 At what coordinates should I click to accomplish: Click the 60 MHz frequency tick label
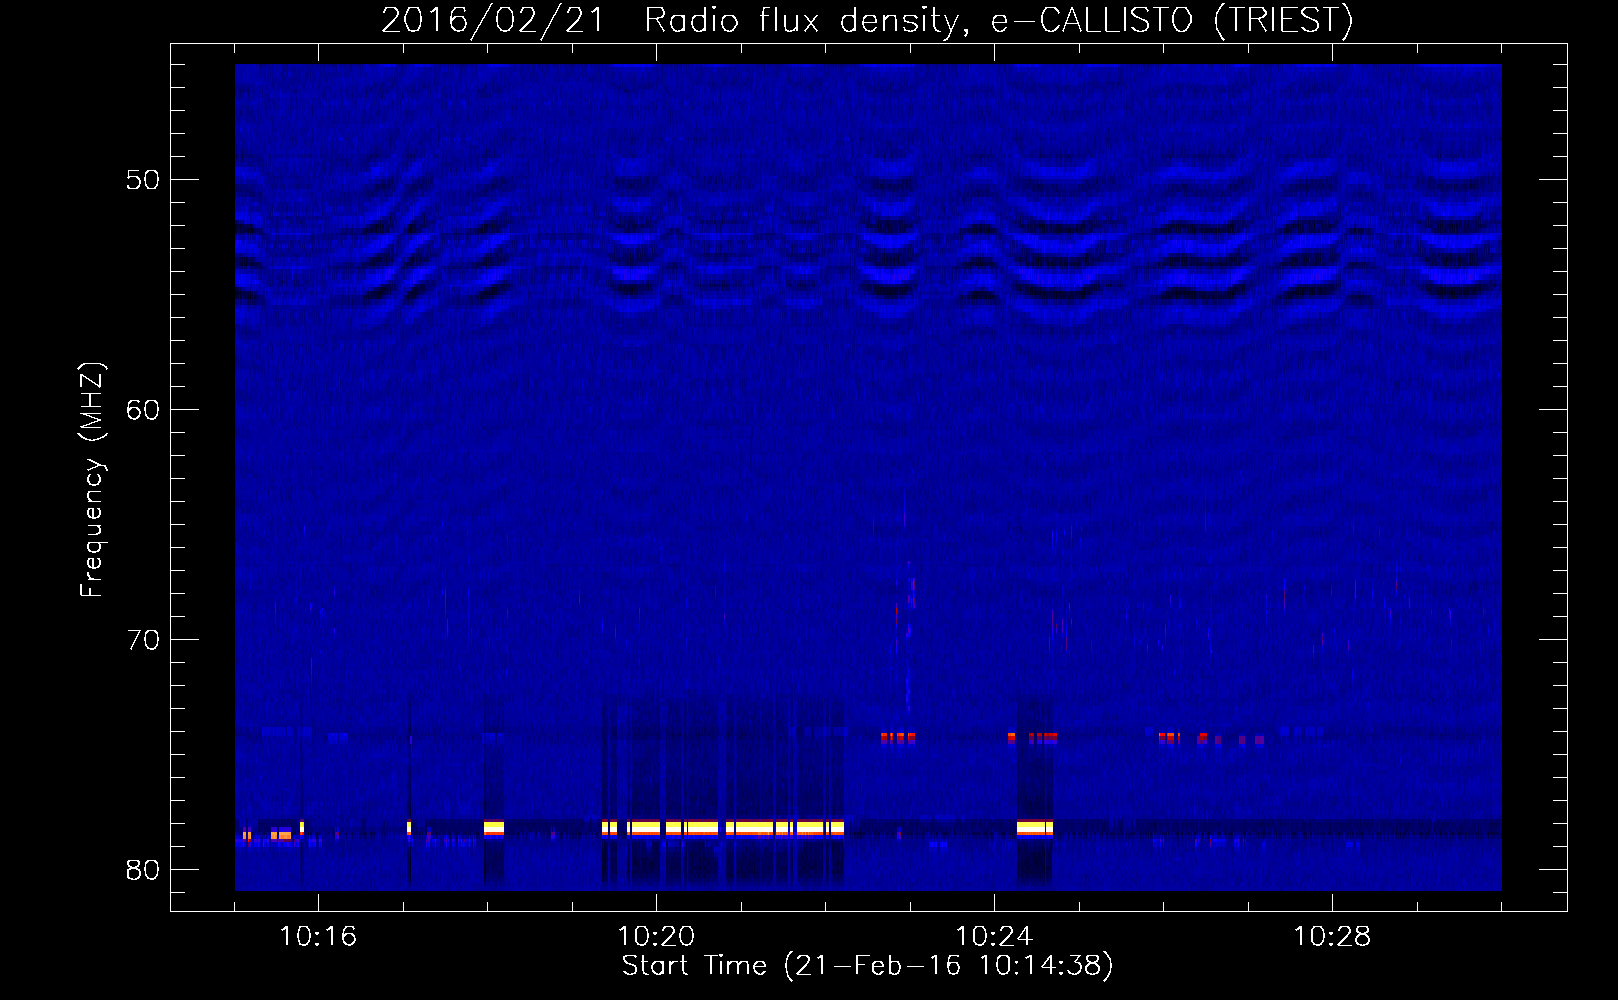143,410
